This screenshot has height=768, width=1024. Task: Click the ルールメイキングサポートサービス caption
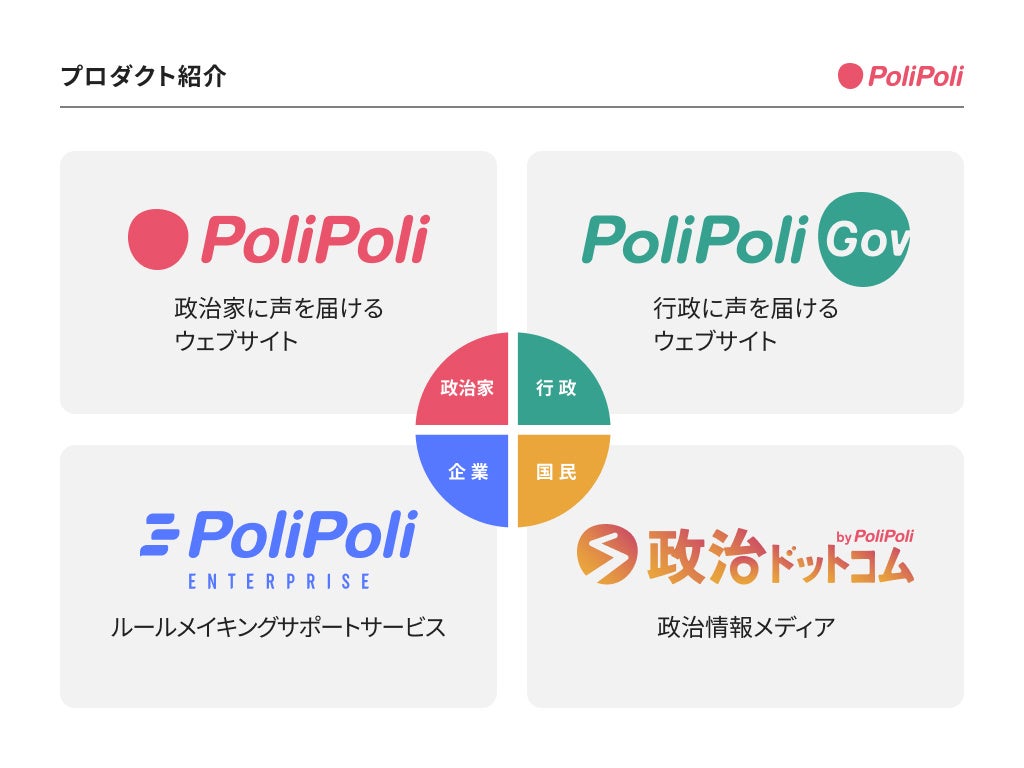[278, 628]
